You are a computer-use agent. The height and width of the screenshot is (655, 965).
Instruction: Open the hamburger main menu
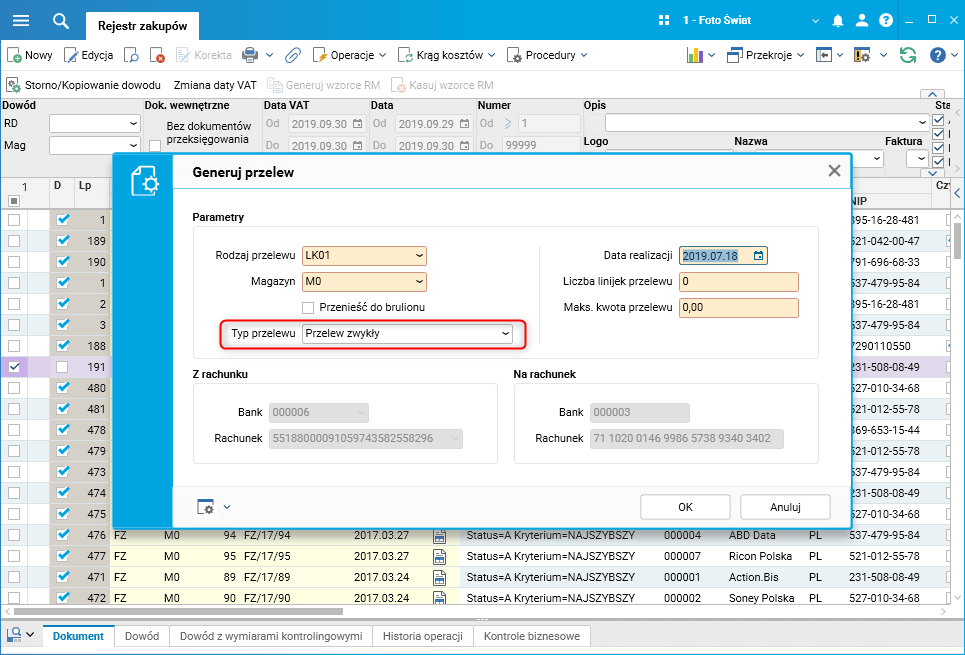(x=20, y=21)
